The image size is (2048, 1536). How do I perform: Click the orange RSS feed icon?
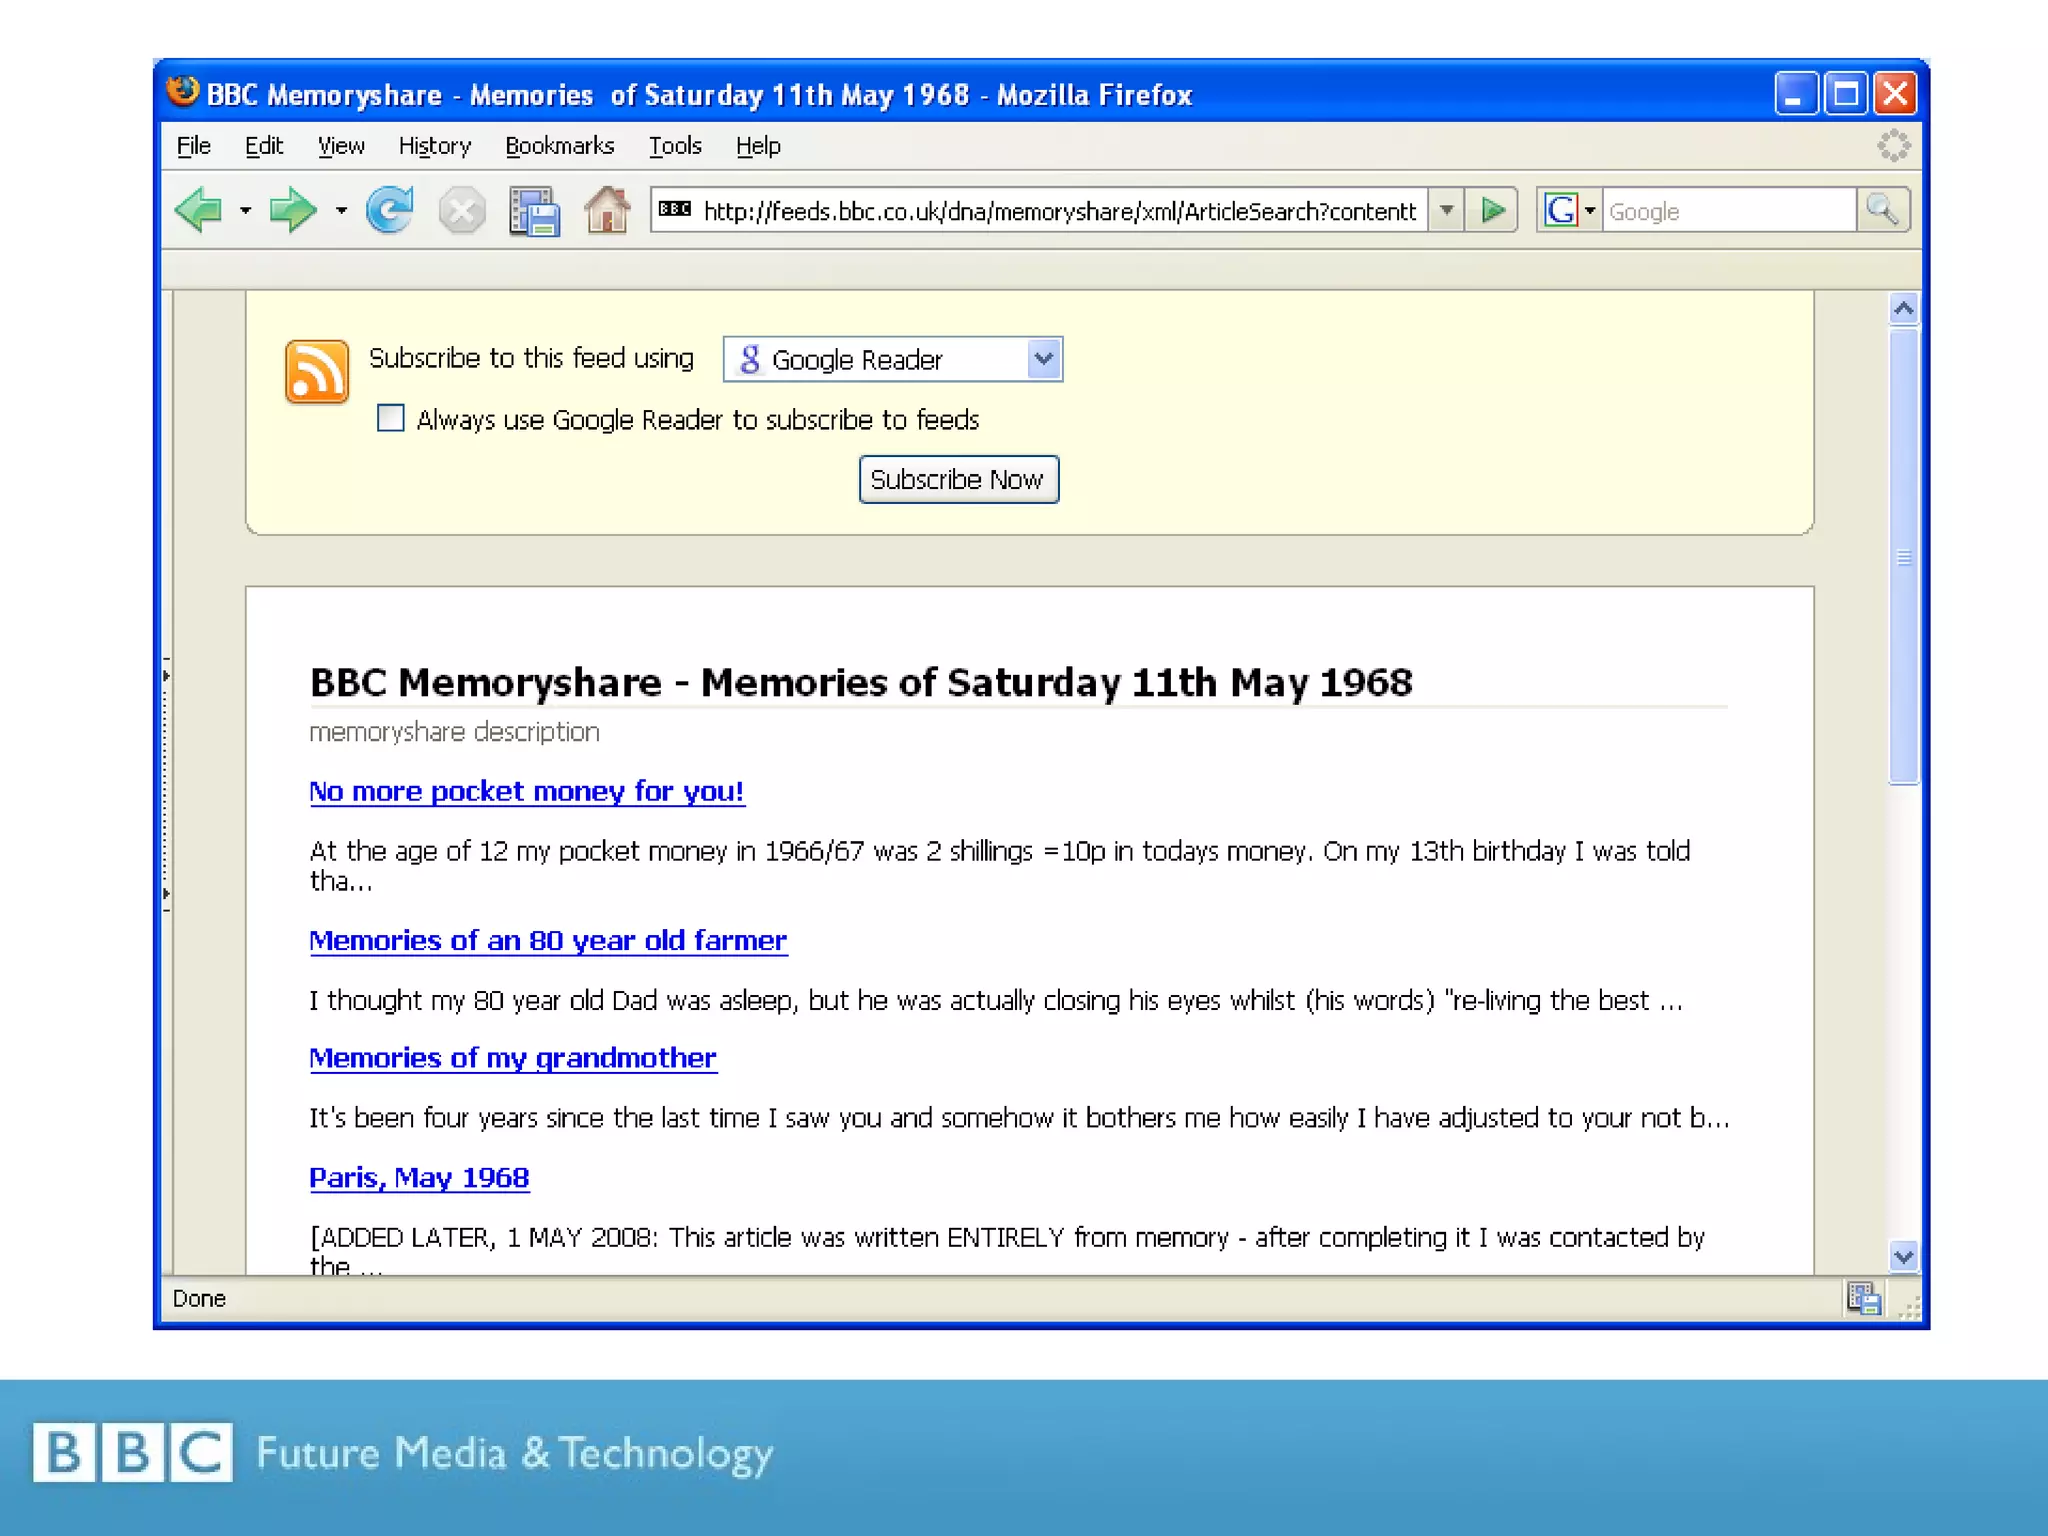(317, 371)
